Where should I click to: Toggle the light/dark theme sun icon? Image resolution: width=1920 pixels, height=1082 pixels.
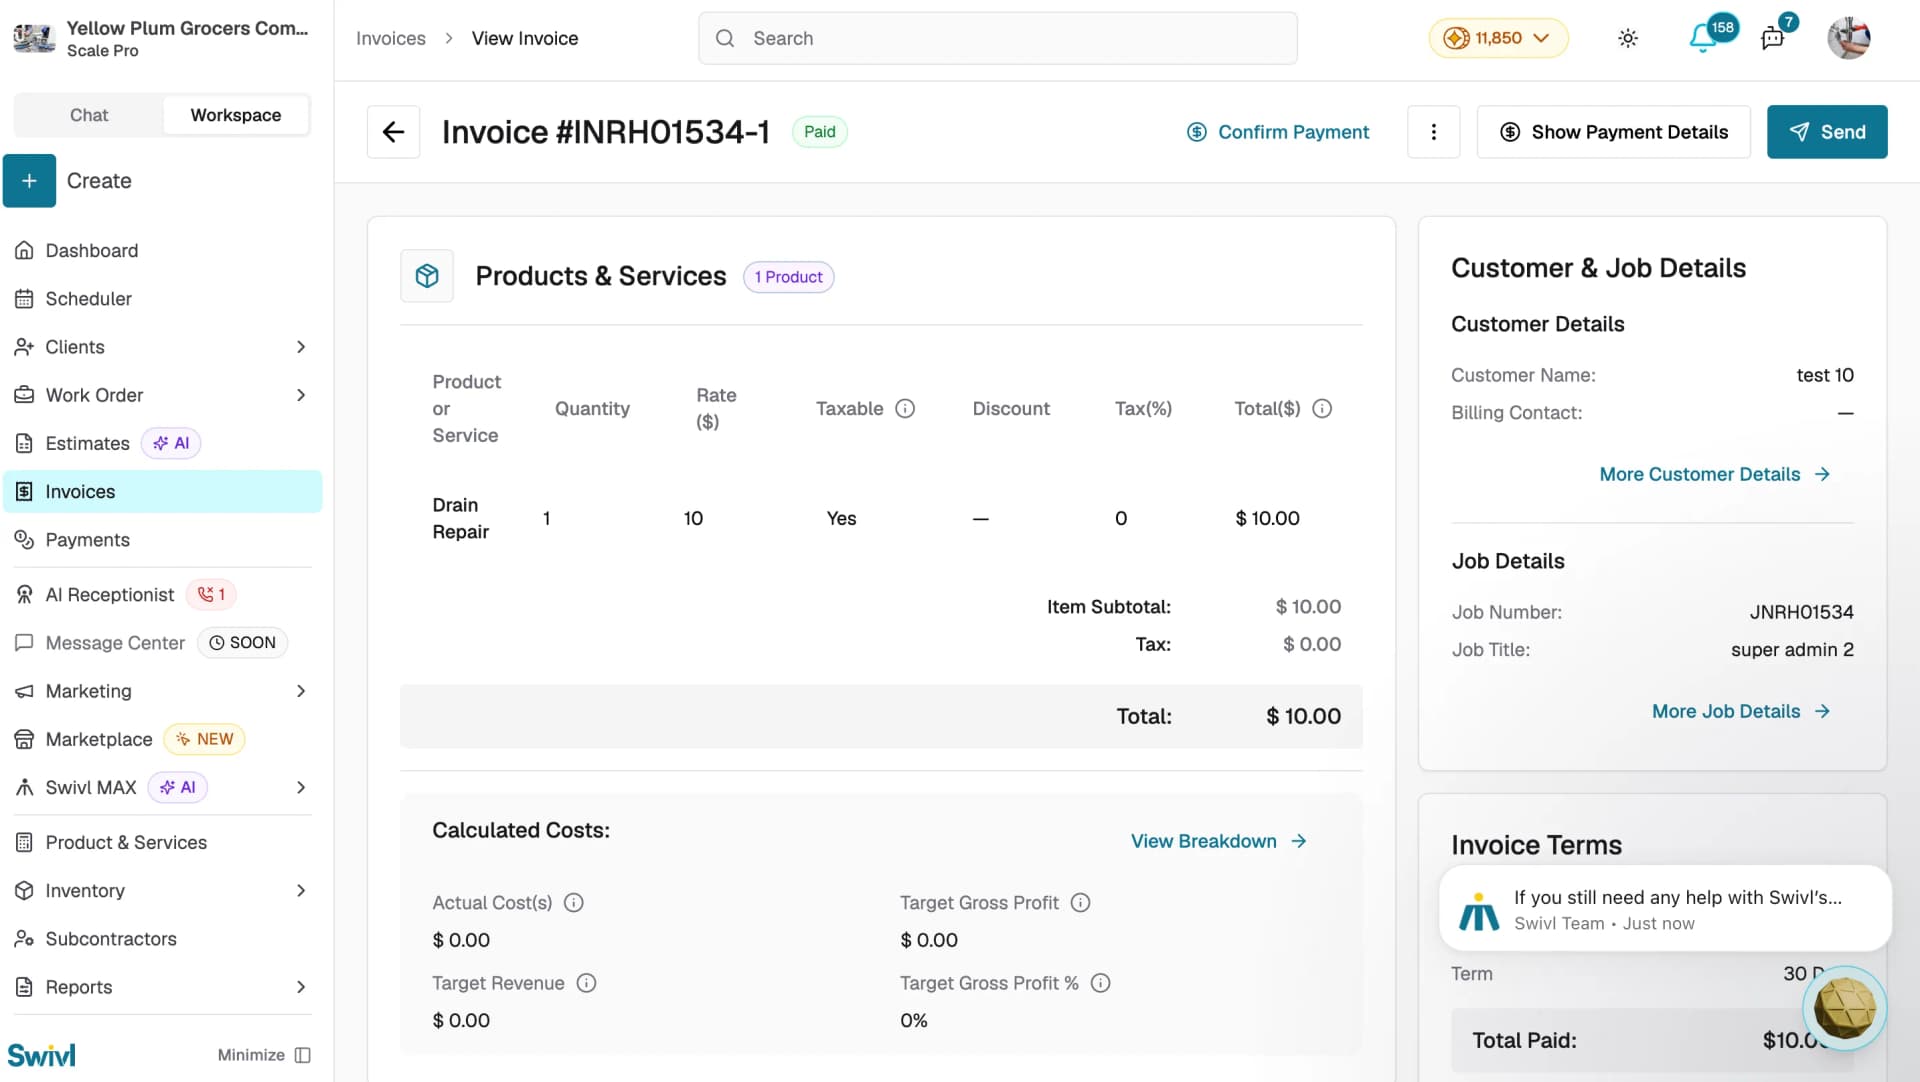pyautogui.click(x=1628, y=38)
